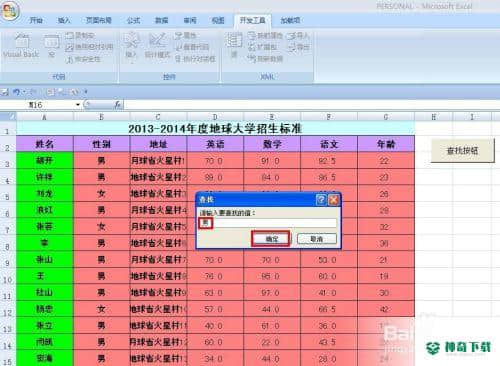This screenshot has height=366, width=500.
Task: Expand the Name Box dropdown arrow
Action: (x=78, y=105)
